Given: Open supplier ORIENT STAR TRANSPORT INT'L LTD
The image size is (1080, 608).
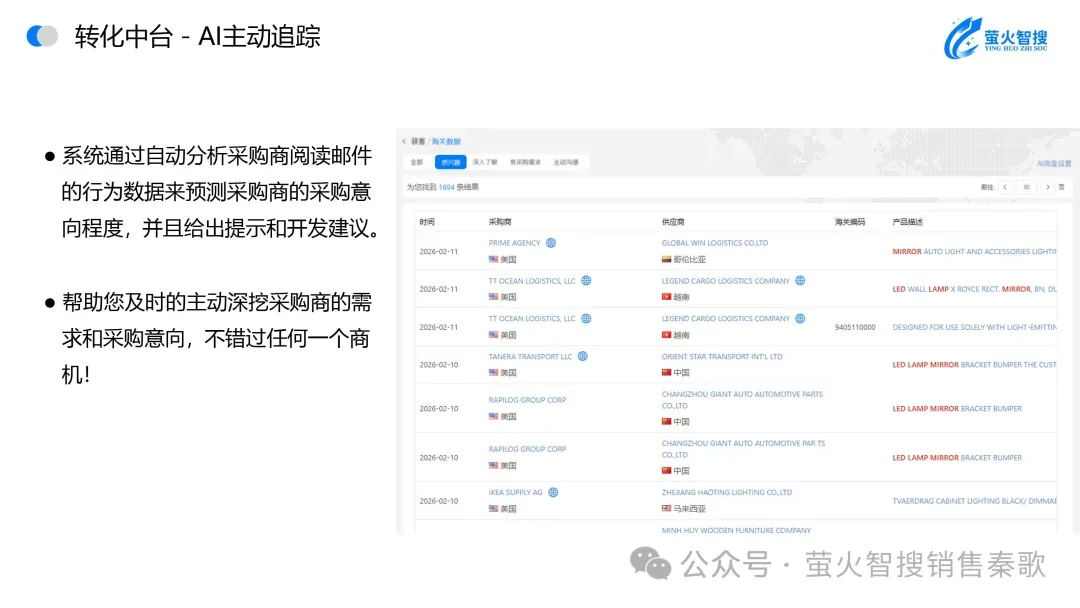Looking at the screenshot, I should [x=722, y=357].
